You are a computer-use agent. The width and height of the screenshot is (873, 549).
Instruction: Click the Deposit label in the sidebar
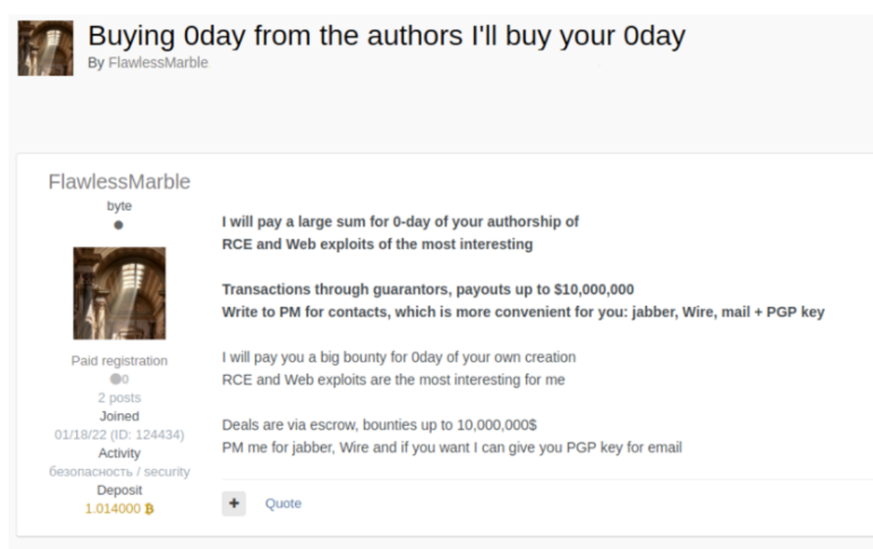pyautogui.click(x=119, y=490)
